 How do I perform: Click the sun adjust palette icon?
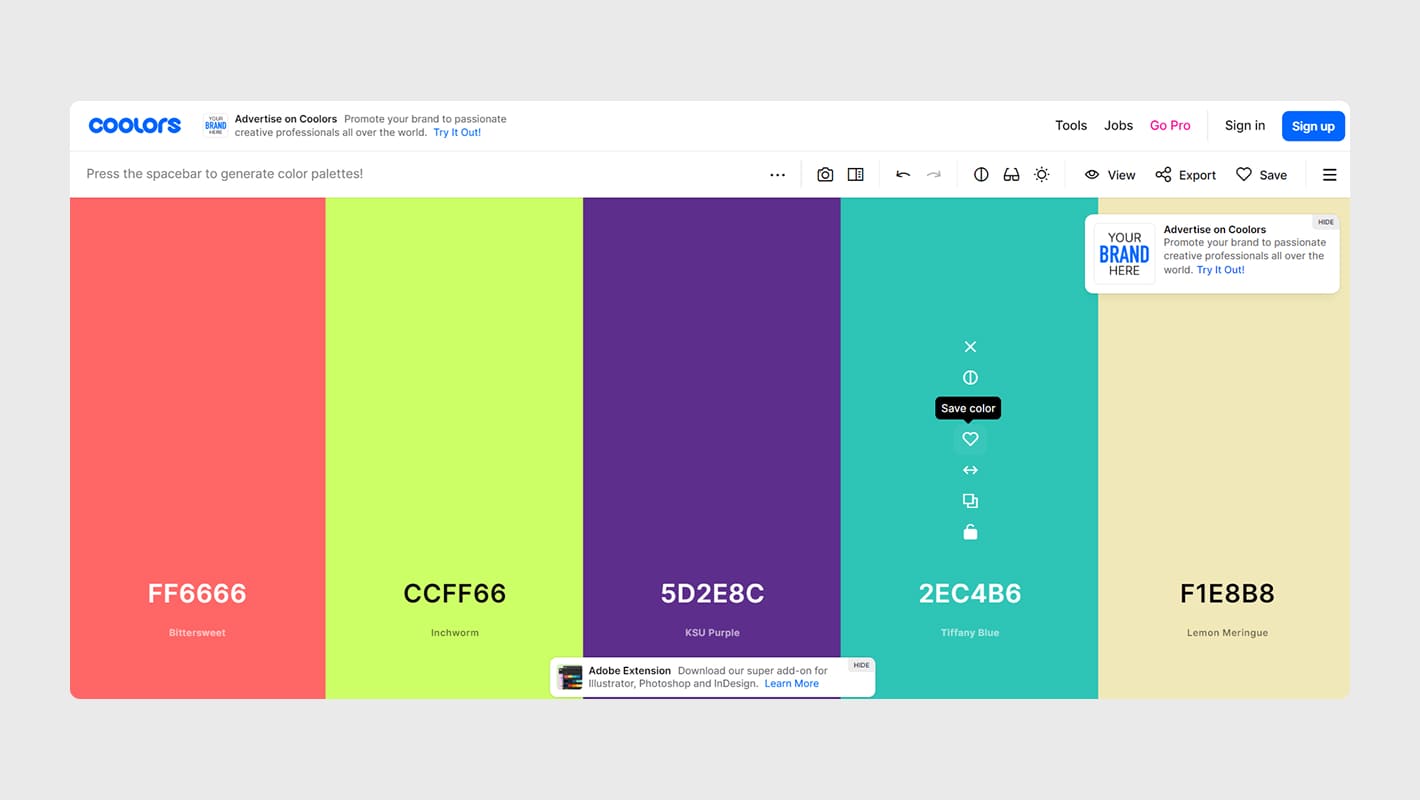pyautogui.click(x=1042, y=175)
